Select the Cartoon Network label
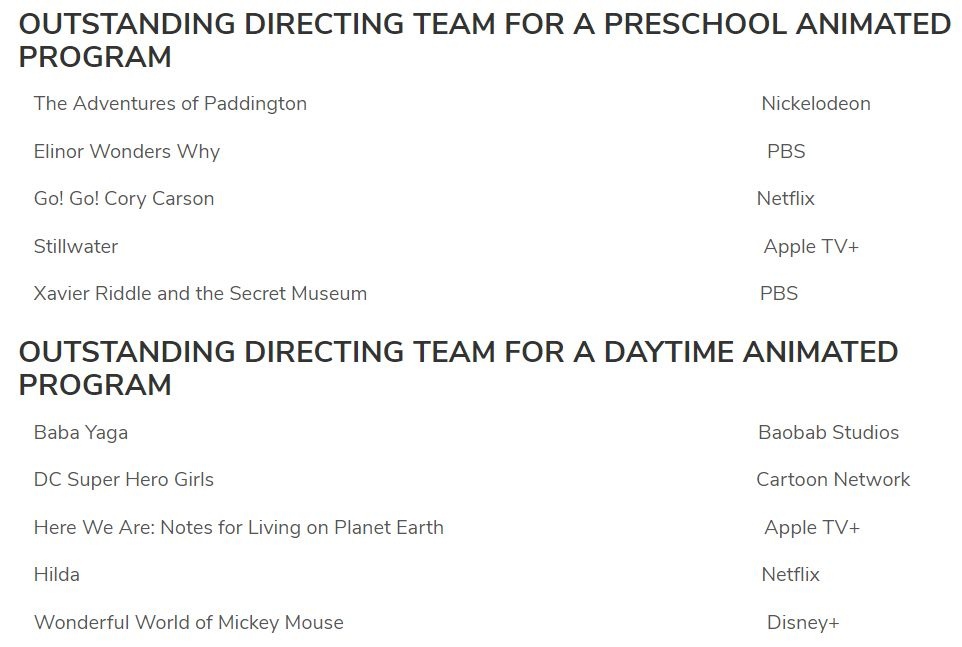The height and width of the screenshot is (647, 962). pos(833,480)
